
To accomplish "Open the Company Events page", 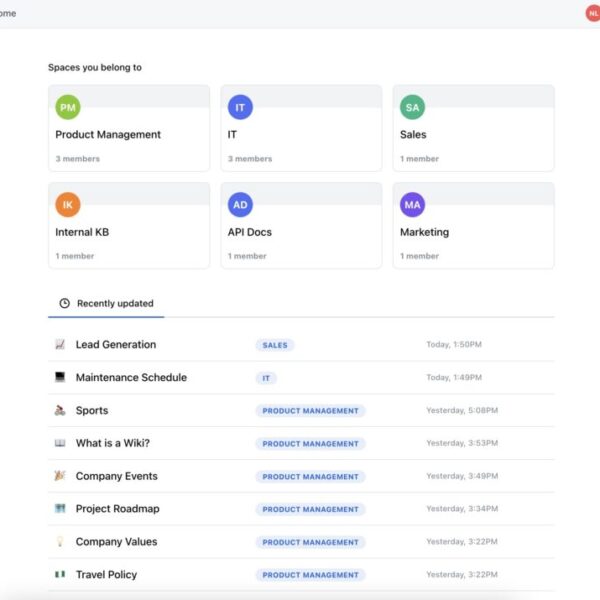I will tap(116, 477).
